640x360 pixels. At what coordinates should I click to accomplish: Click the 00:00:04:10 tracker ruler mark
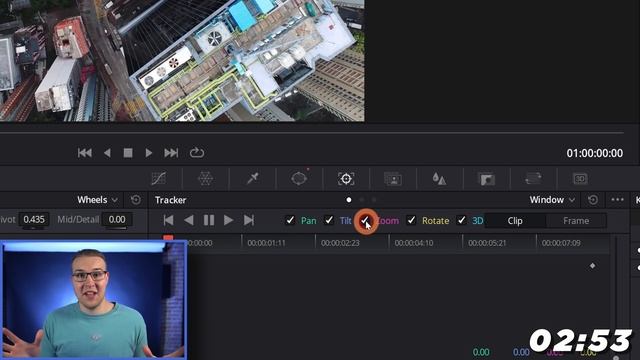[x=413, y=243]
